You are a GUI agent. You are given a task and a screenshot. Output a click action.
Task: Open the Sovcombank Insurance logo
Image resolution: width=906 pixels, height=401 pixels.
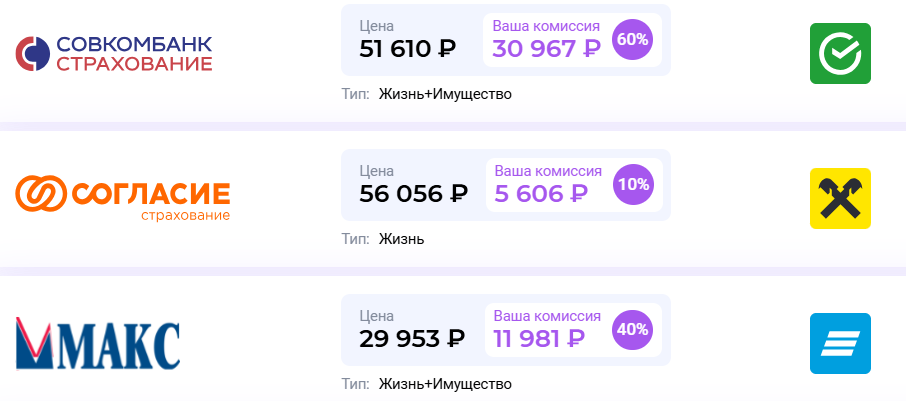pyautogui.click(x=114, y=53)
